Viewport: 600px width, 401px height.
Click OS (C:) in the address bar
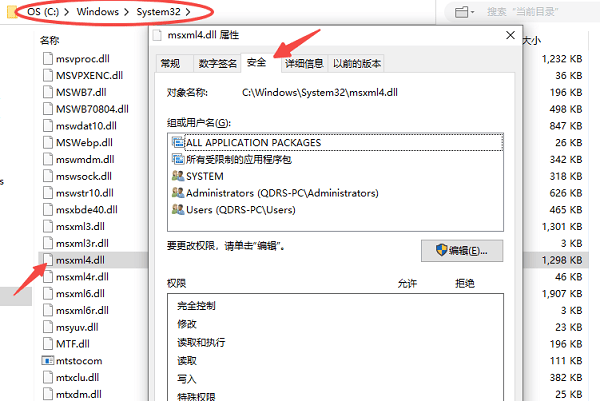(x=43, y=12)
